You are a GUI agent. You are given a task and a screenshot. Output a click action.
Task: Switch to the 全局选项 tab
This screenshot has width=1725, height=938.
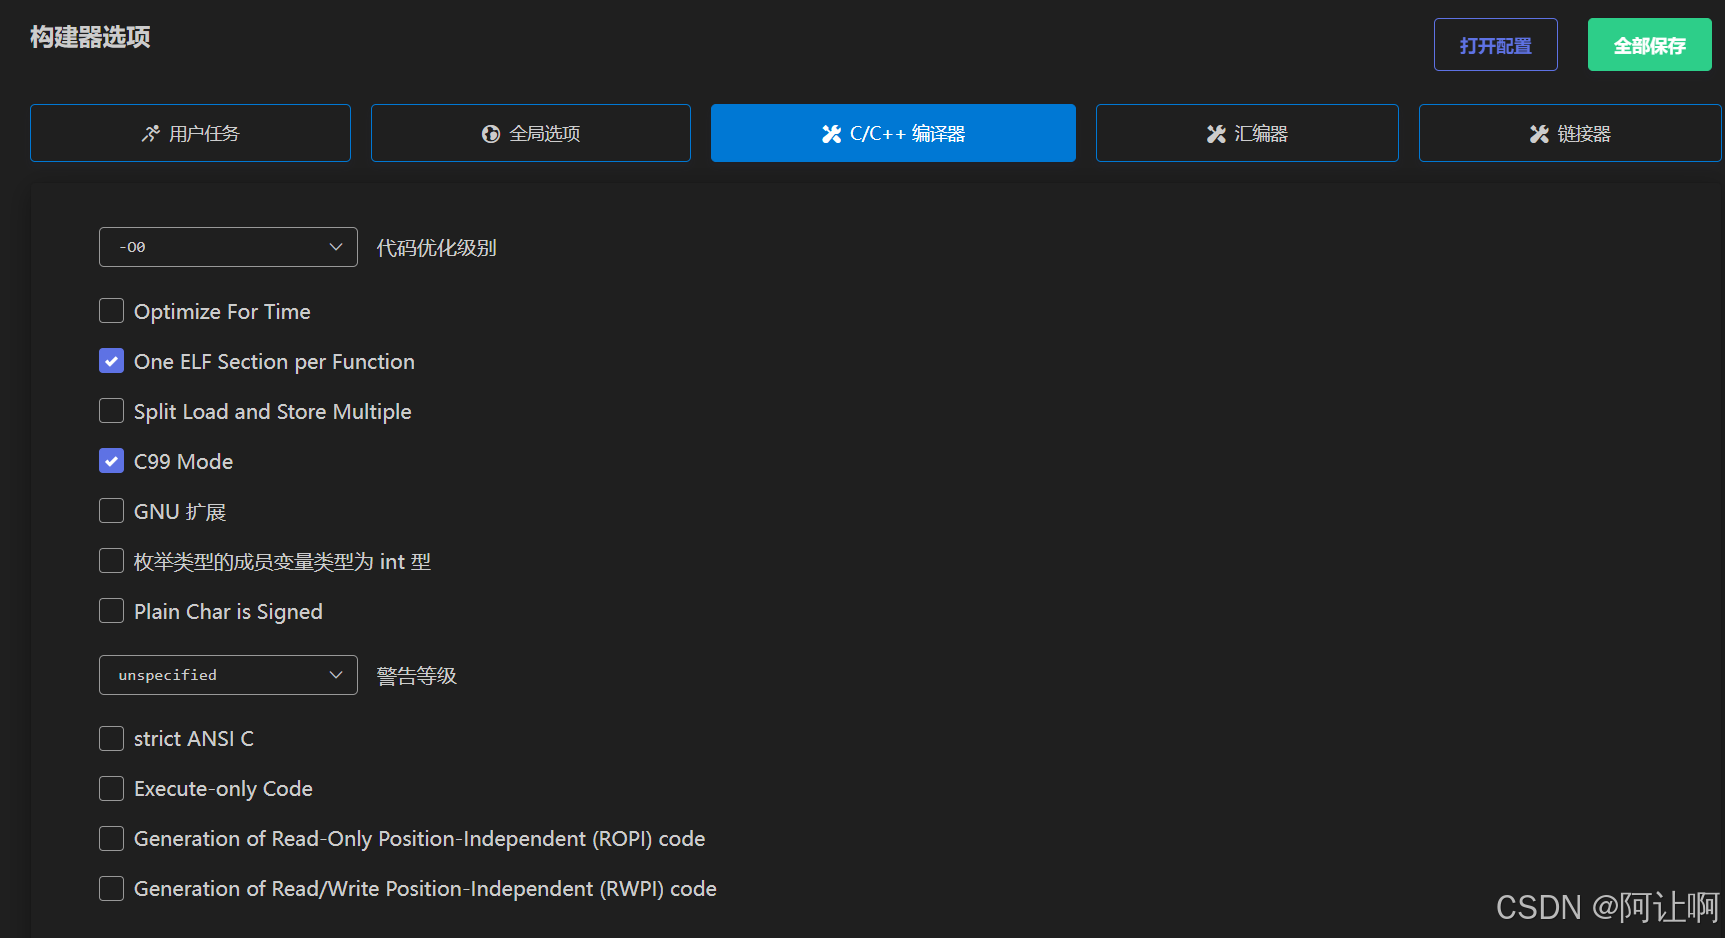click(x=530, y=133)
